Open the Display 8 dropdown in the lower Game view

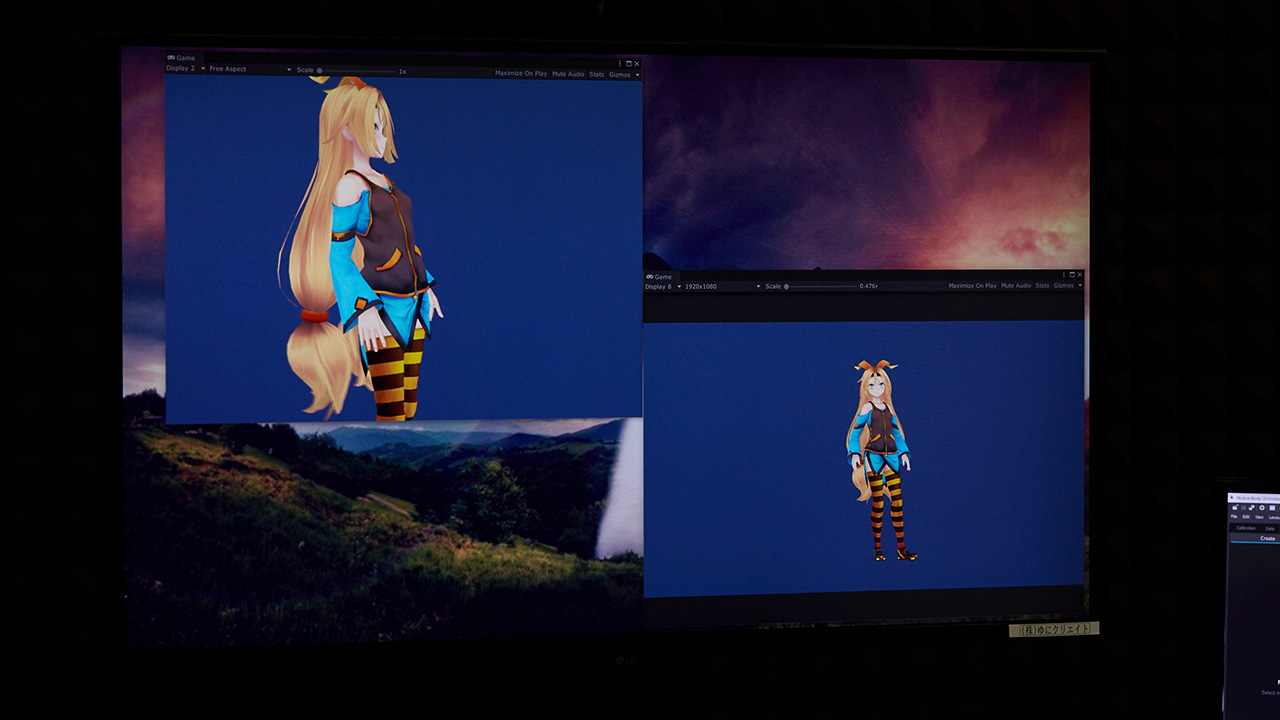tap(663, 287)
